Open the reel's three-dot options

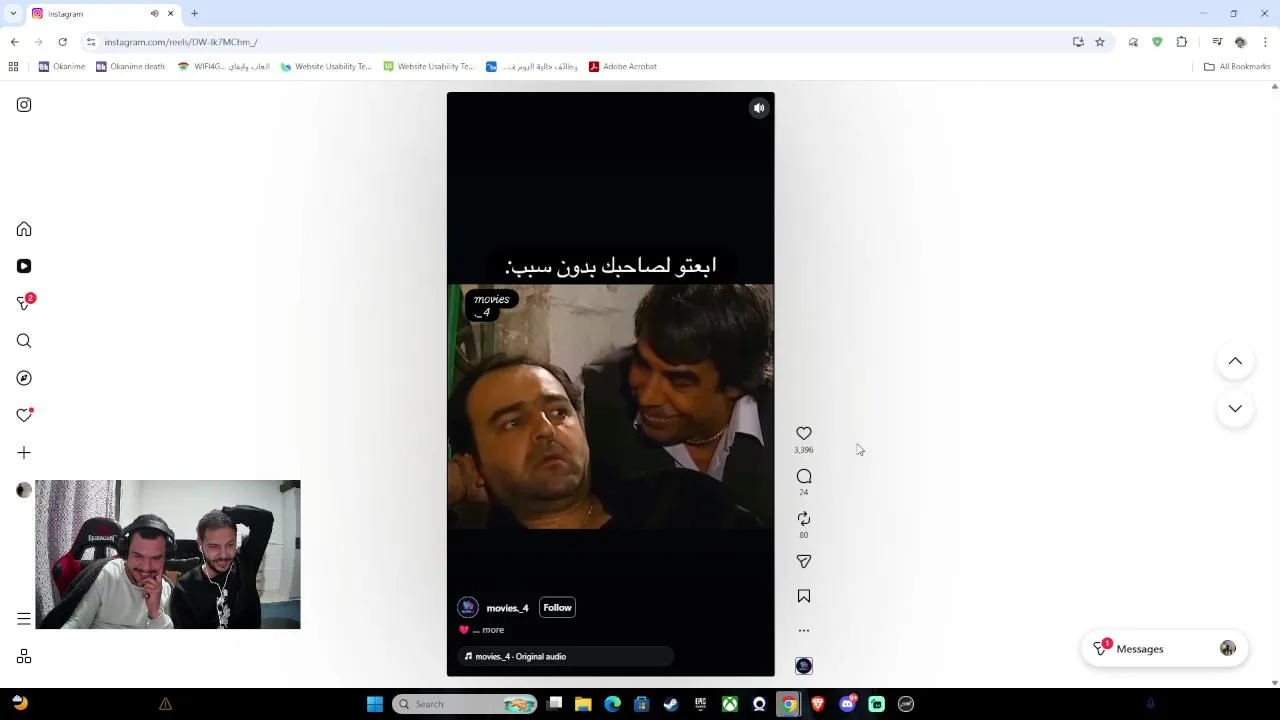click(804, 631)
